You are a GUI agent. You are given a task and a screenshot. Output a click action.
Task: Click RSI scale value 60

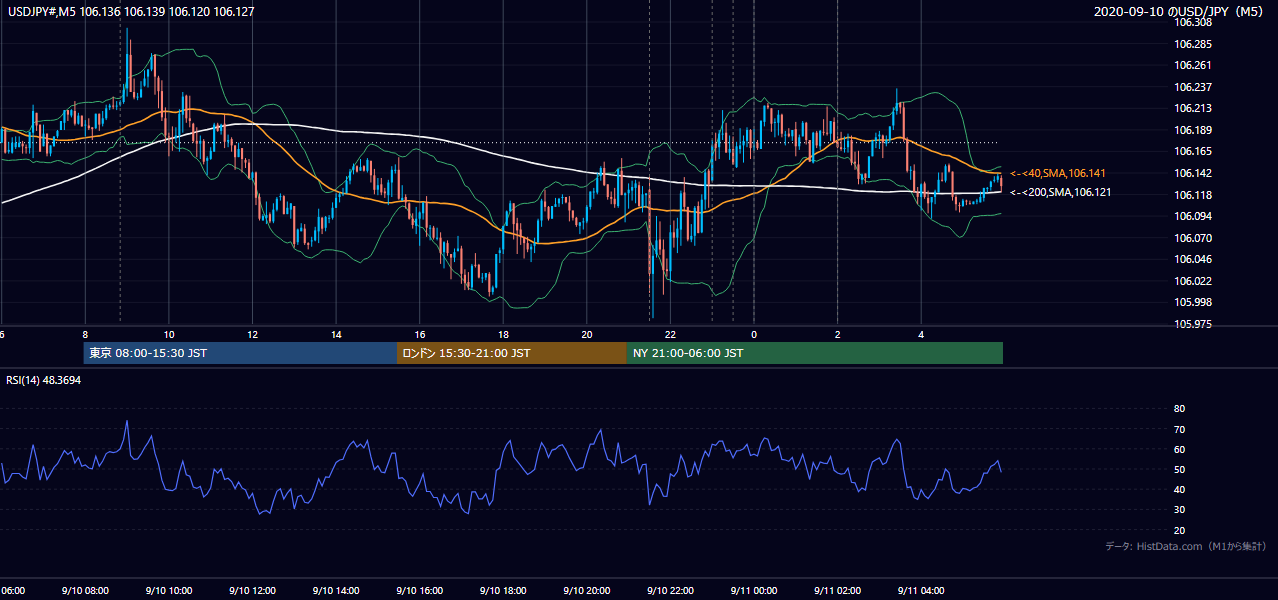click(1179, 449)
